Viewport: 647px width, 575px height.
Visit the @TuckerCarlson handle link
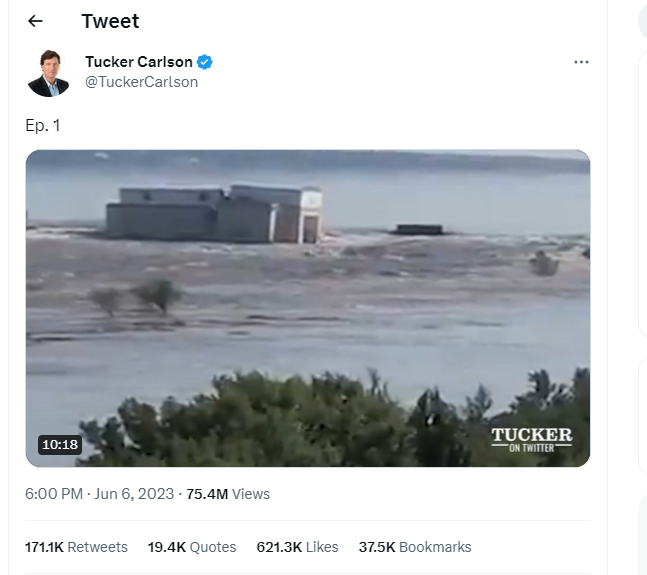[x=141, y=82]
